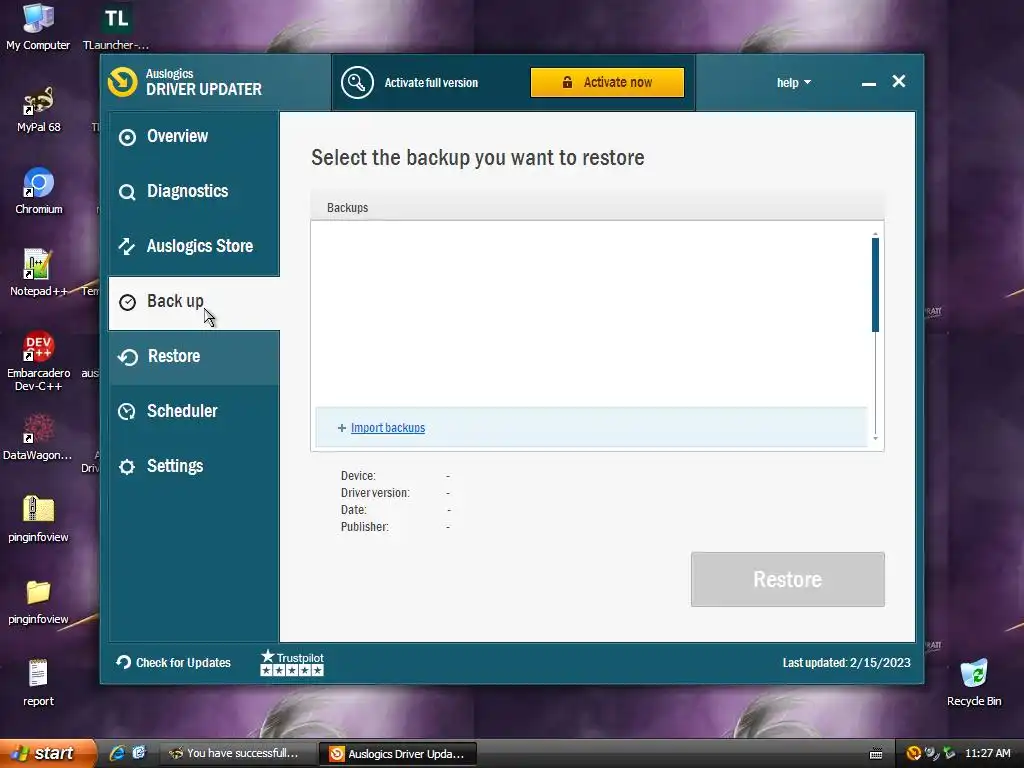
Task: Select the Notepad++ desktop icon
Action: point(38,274)
